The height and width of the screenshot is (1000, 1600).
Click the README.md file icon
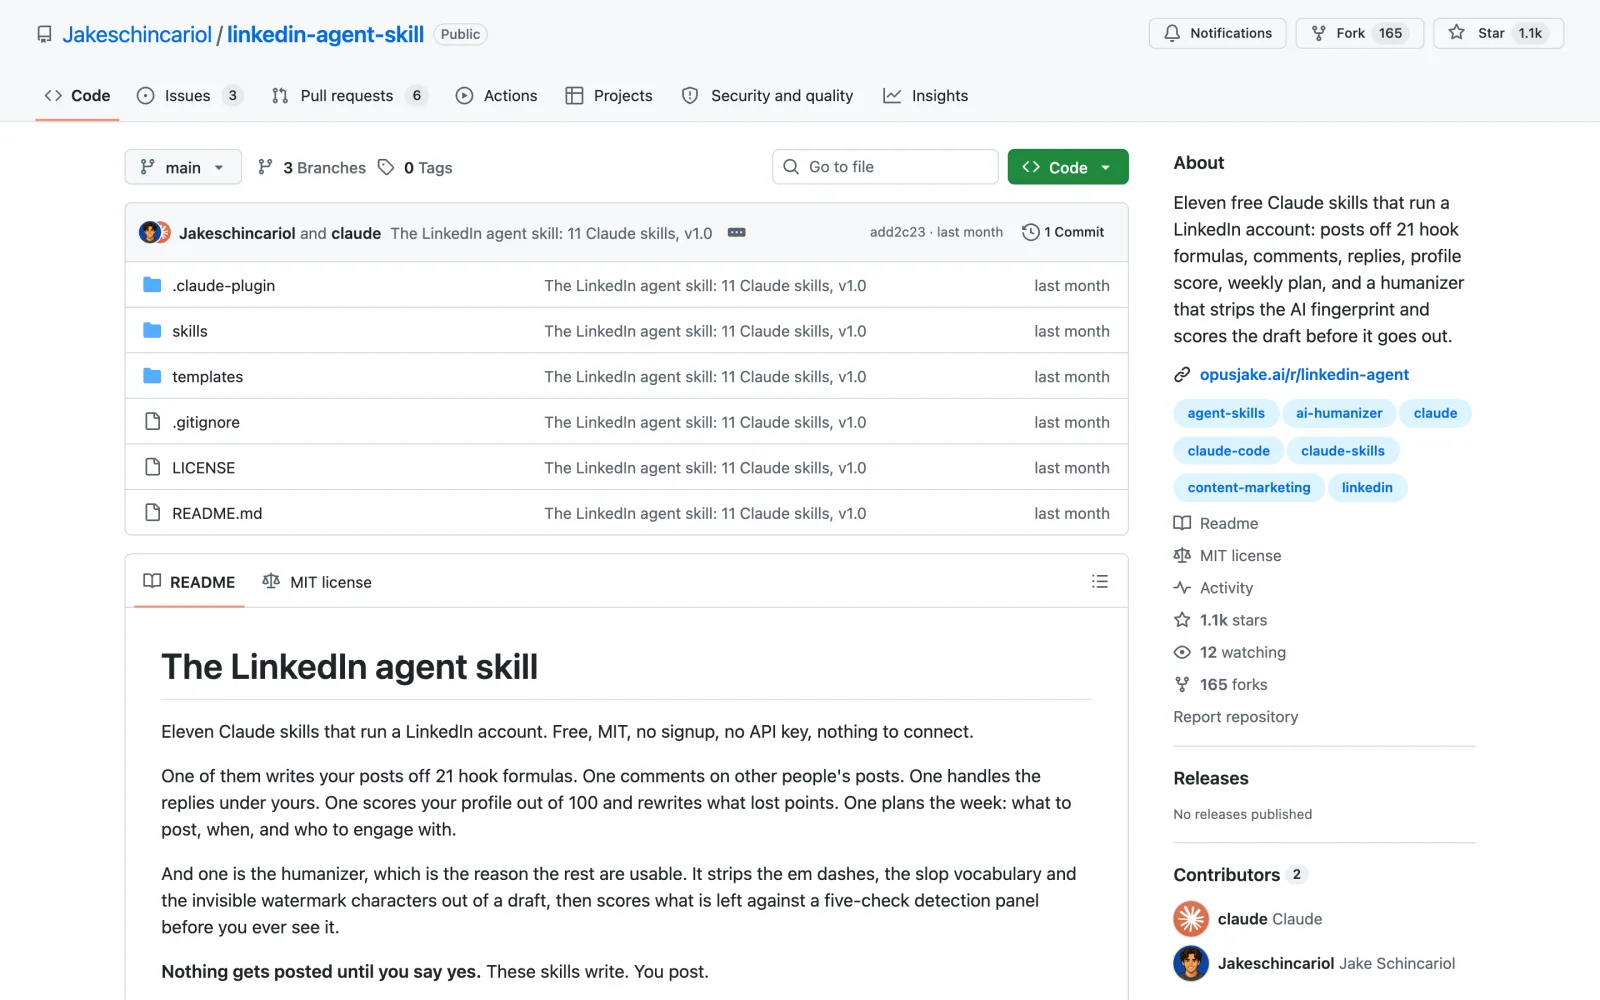pos(152,513)
